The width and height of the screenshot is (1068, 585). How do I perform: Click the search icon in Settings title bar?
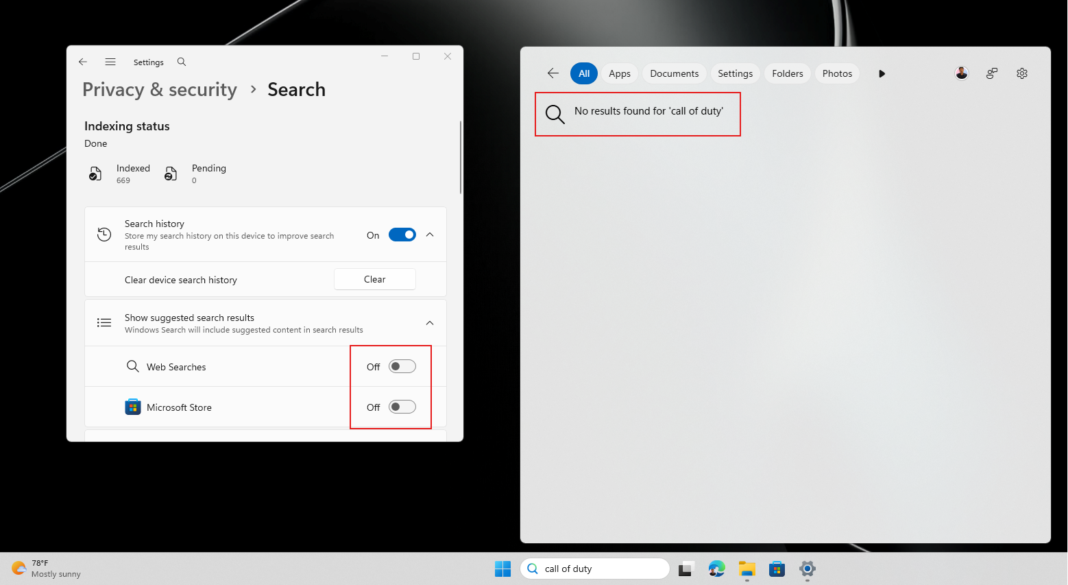181,62
